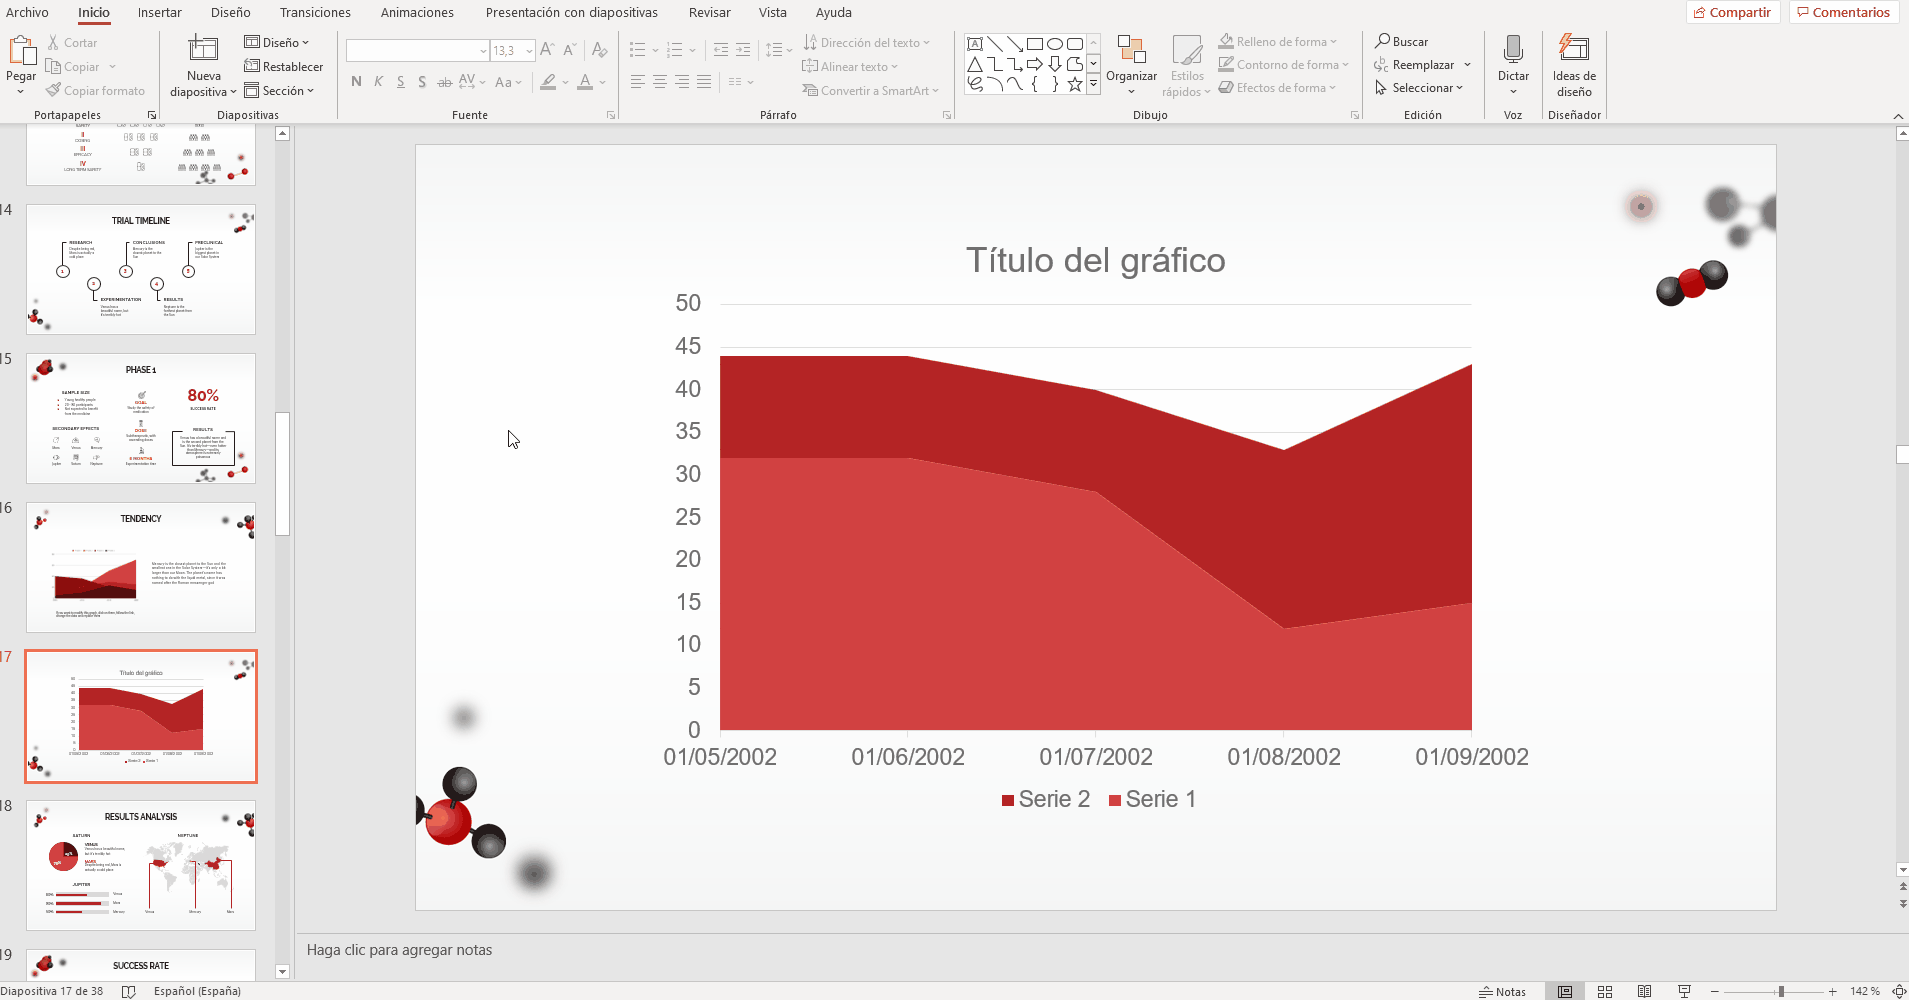Screen dimensions: 1909x1000
Task: Click the zoom slider handle
Action: [x=1781, y=991]
